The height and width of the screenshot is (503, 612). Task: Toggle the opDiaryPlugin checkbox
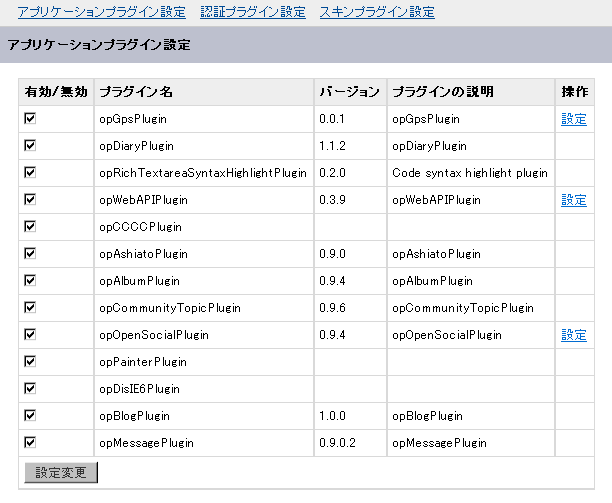(30, 145)
